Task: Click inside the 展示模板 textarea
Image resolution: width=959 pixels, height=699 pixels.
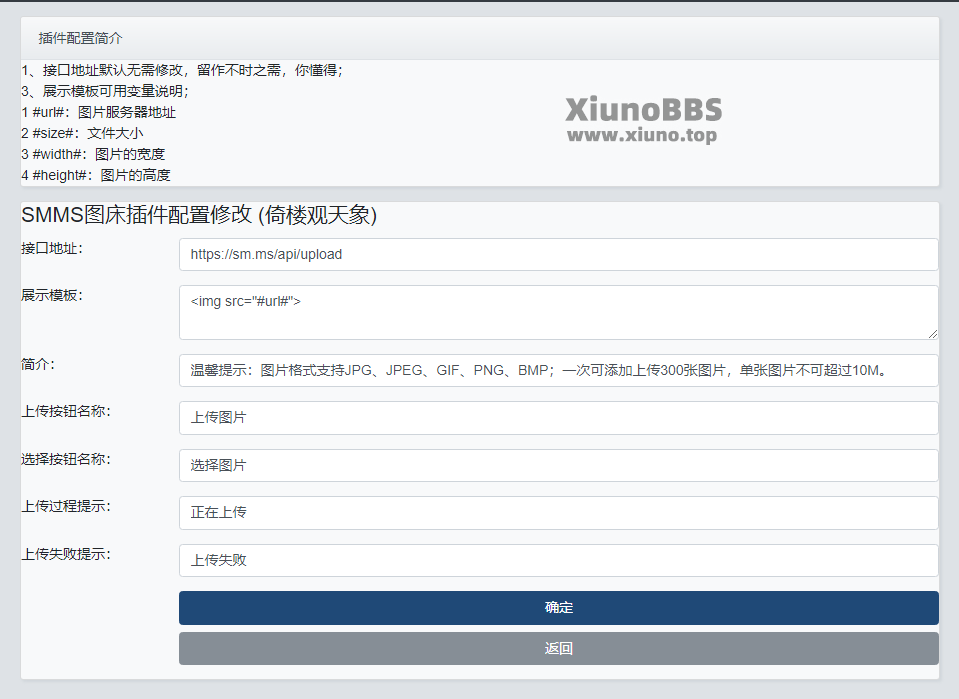Action: tap(558, 313)
